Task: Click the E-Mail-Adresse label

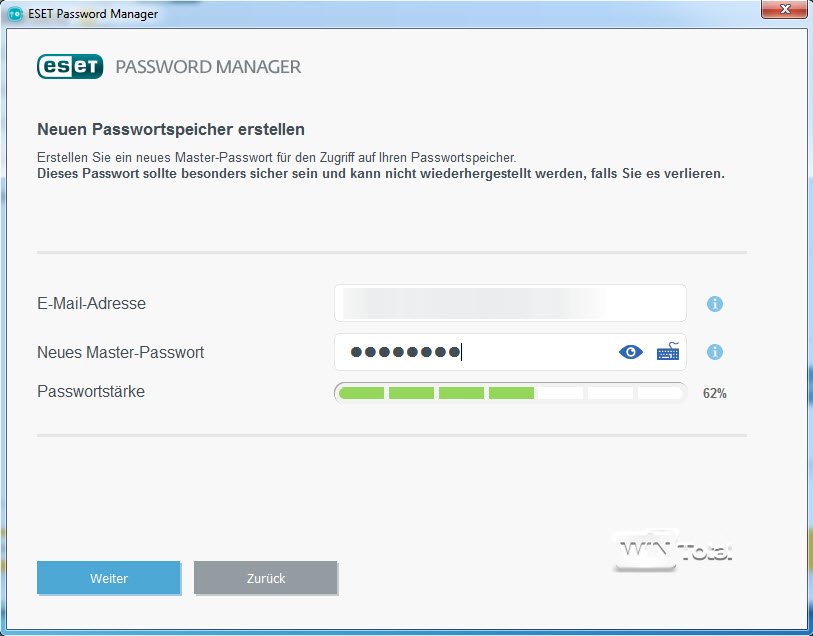Action: click(x=91, y=303)
